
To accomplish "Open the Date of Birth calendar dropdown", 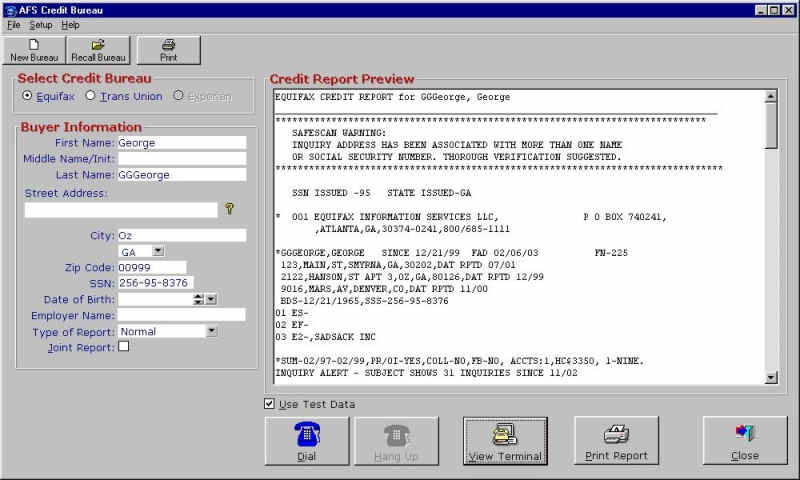I will pyautogui.click(x=211, y=299).
